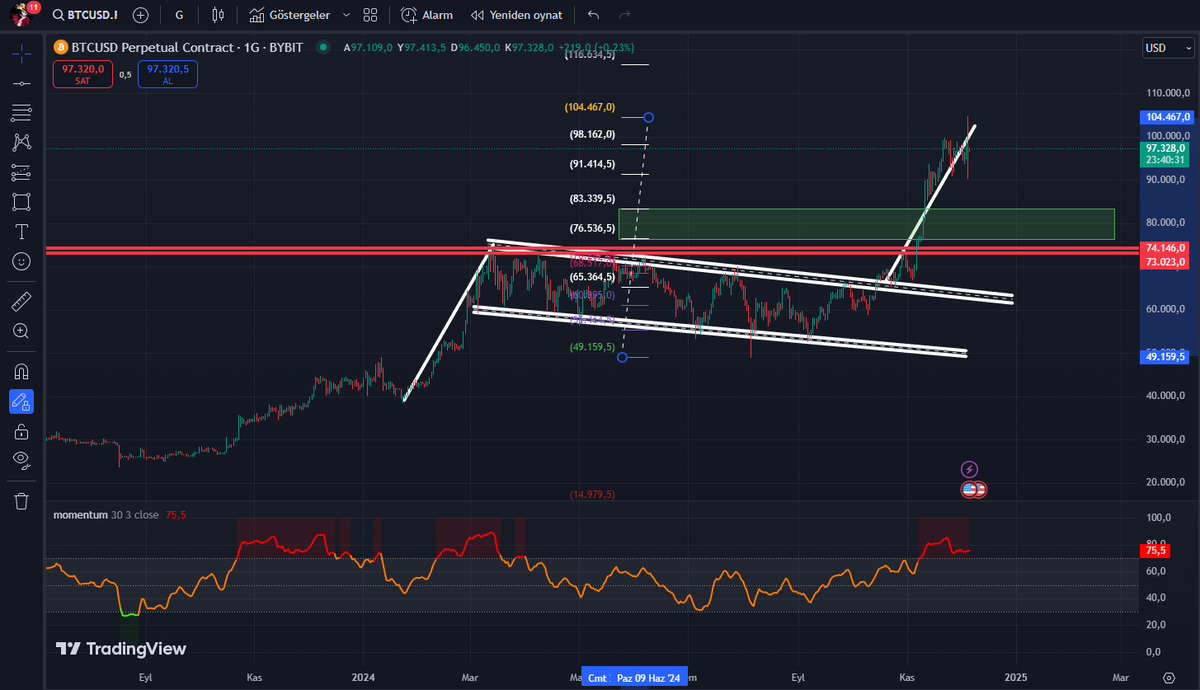Image resolution: width=1200 pixels, height=690 pixels.
Task: Remove drawings with the trash icon
Action: (21, 500)
